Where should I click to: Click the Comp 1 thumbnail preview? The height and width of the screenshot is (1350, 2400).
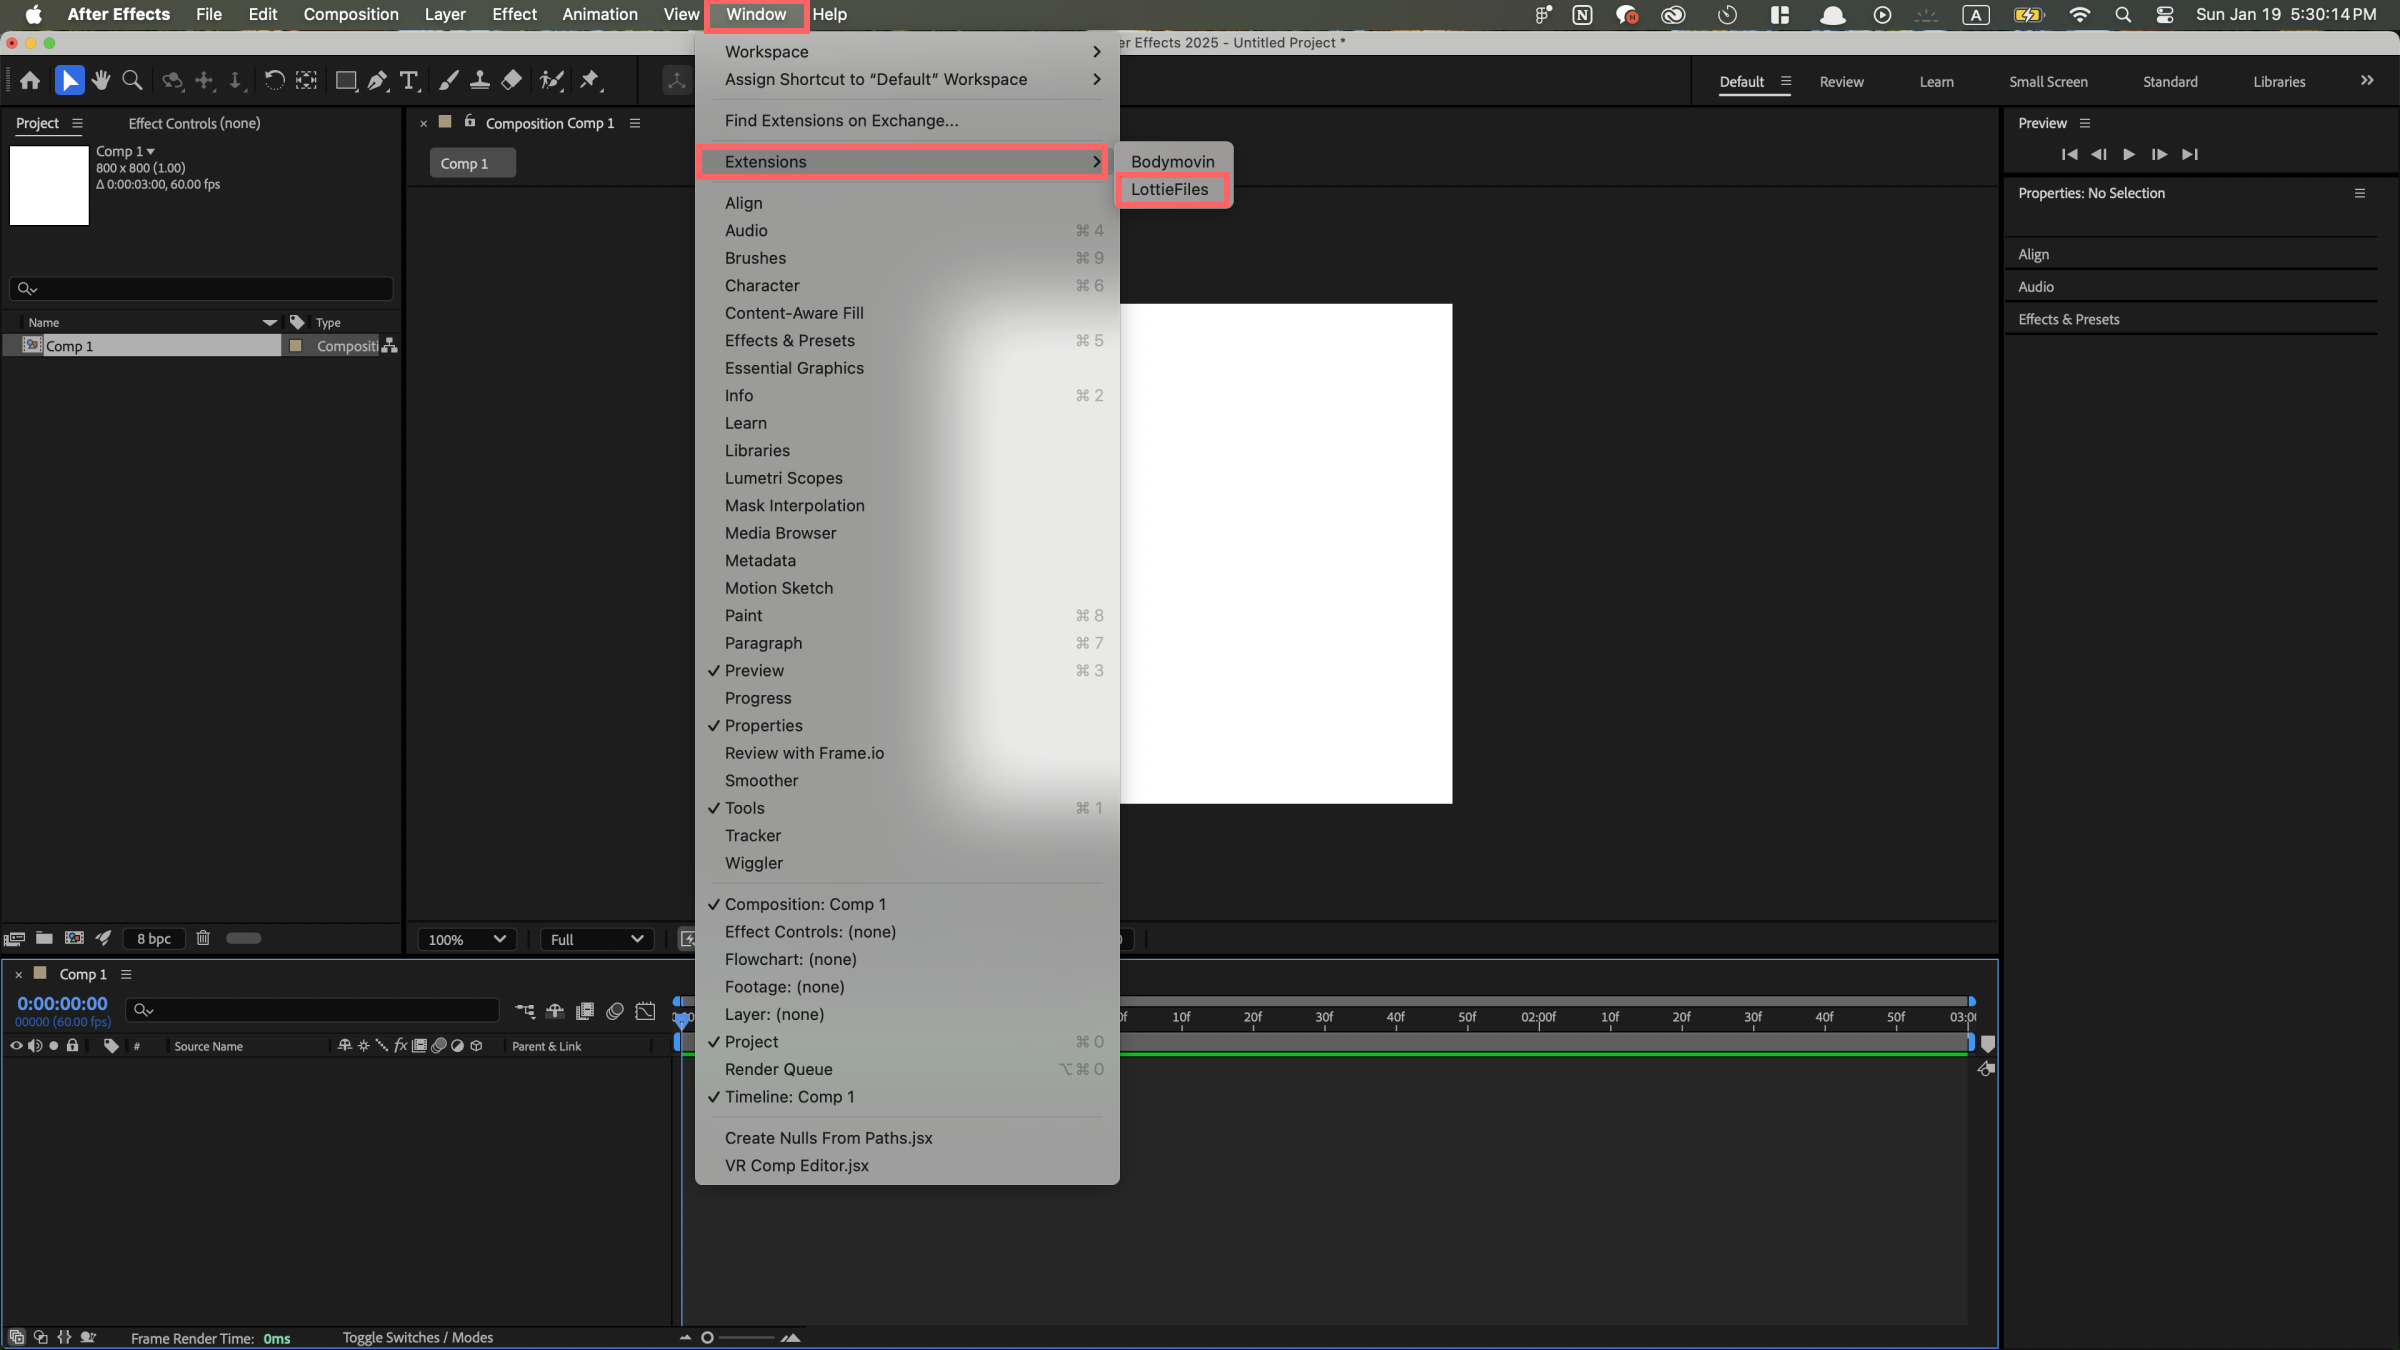tap(49, 186)
